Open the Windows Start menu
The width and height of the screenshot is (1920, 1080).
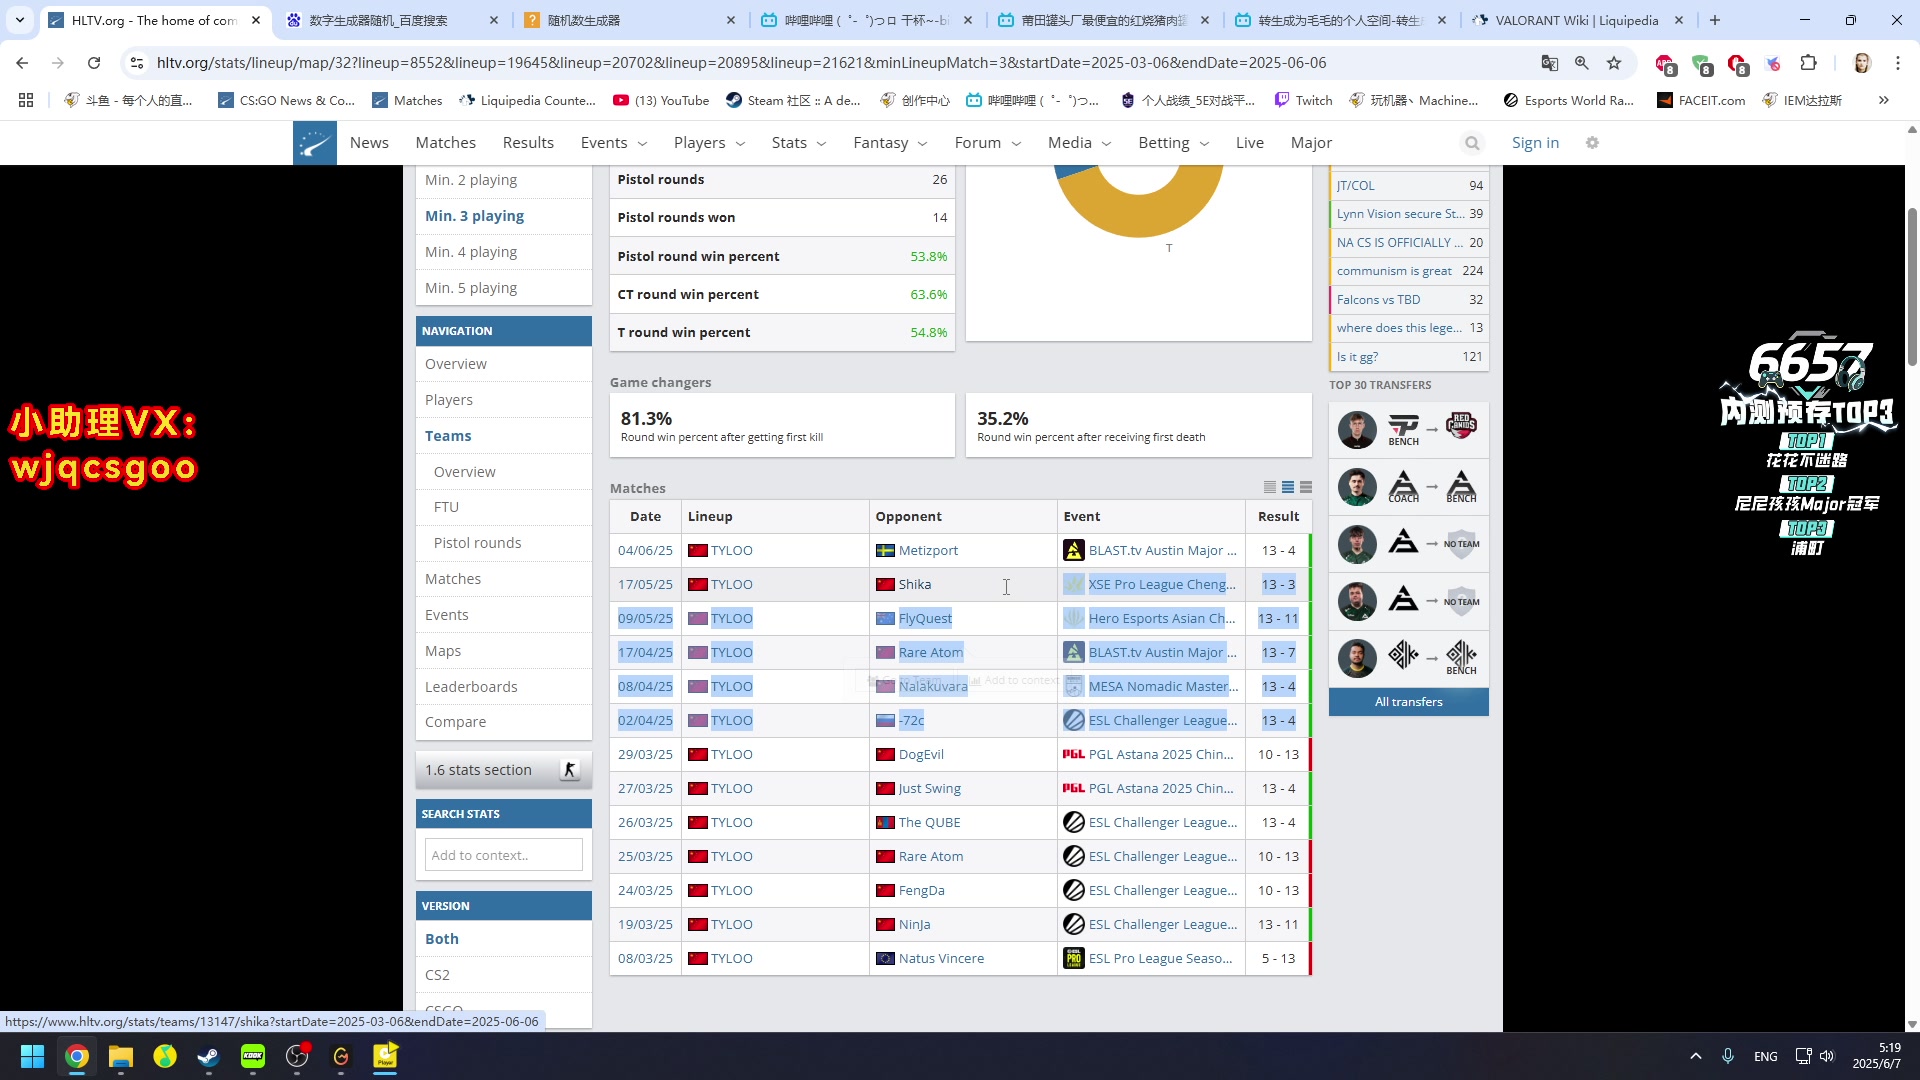32,1056
